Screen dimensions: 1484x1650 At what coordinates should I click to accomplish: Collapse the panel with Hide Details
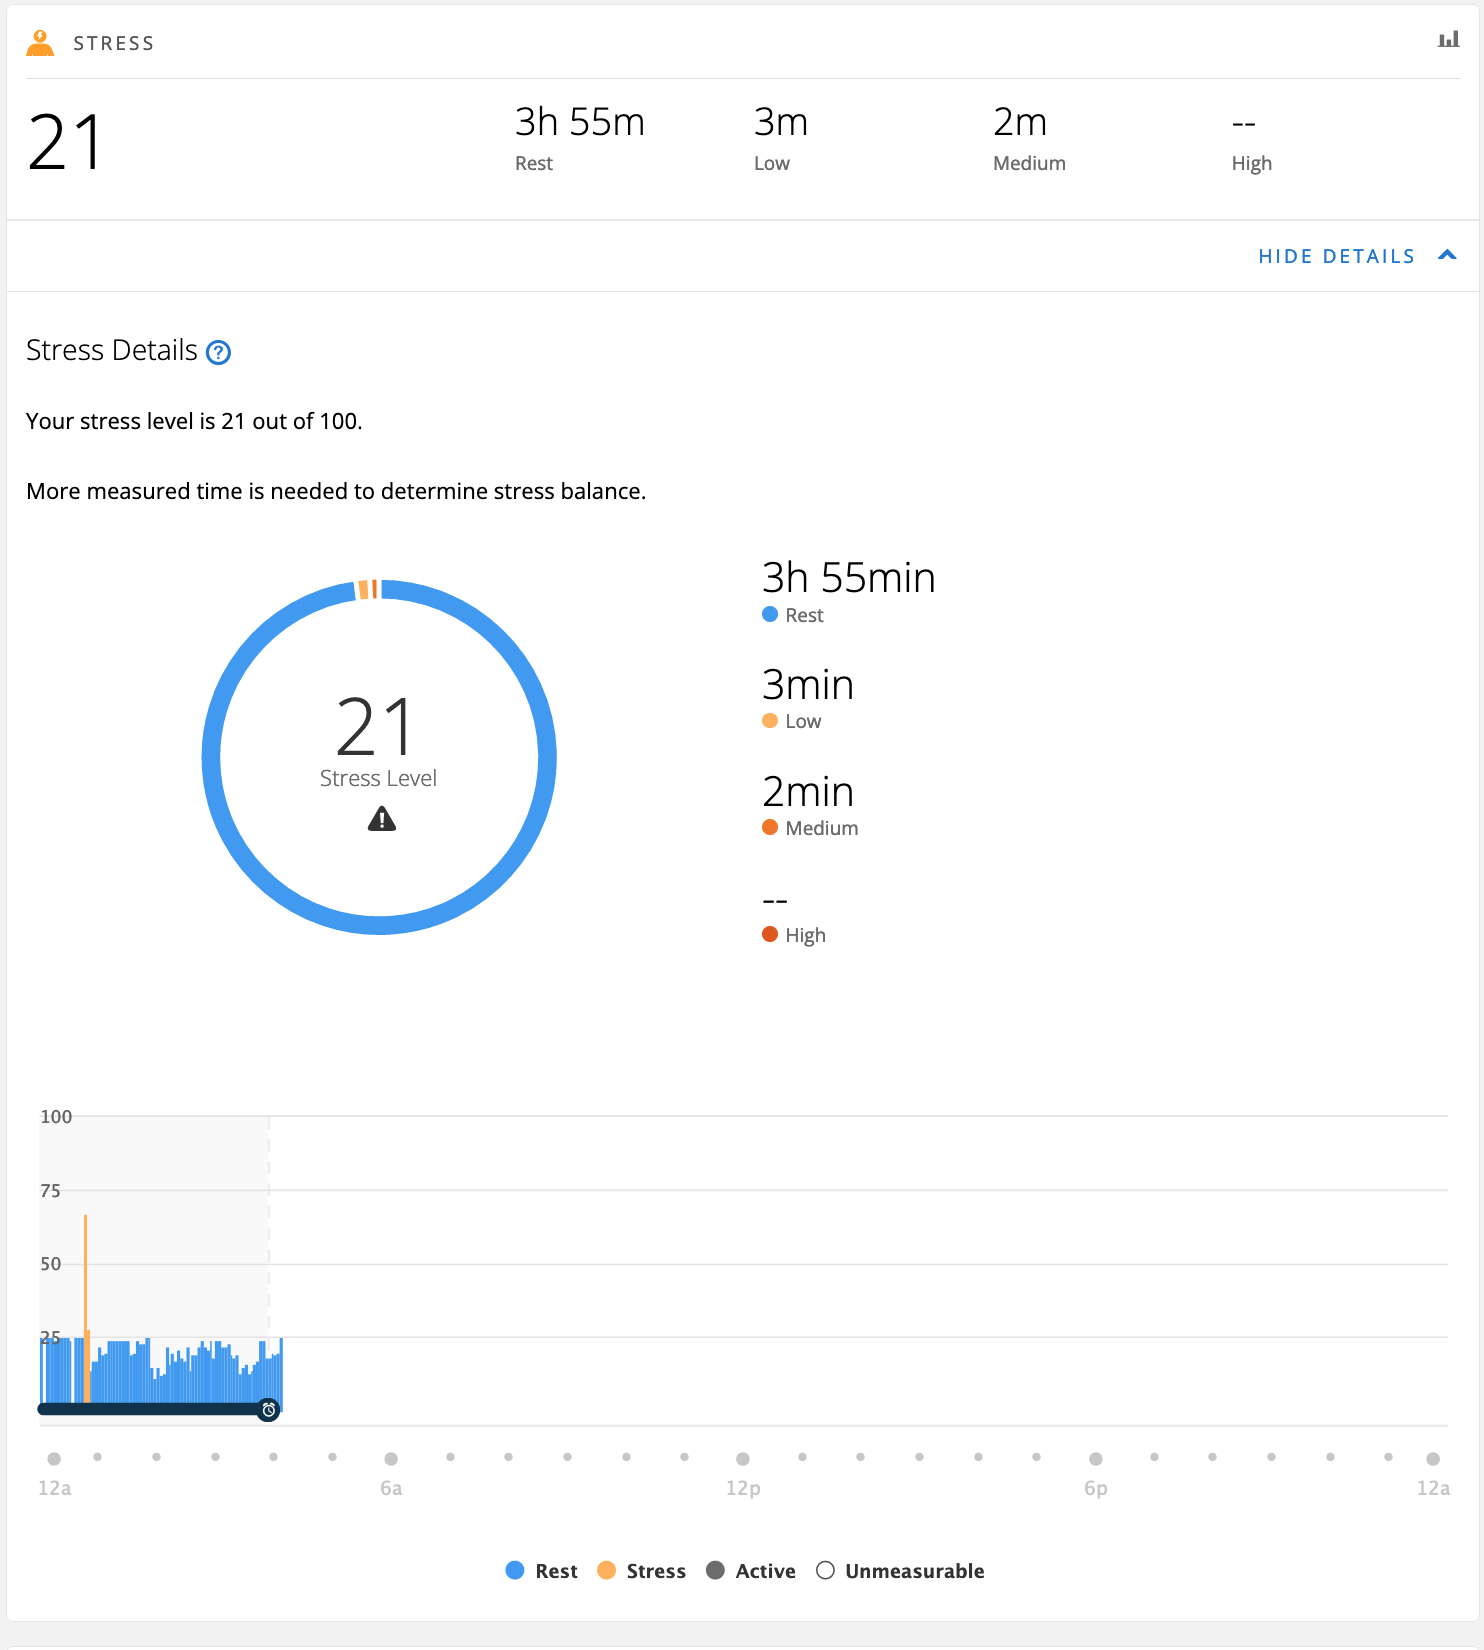[x=1336, y=256]
